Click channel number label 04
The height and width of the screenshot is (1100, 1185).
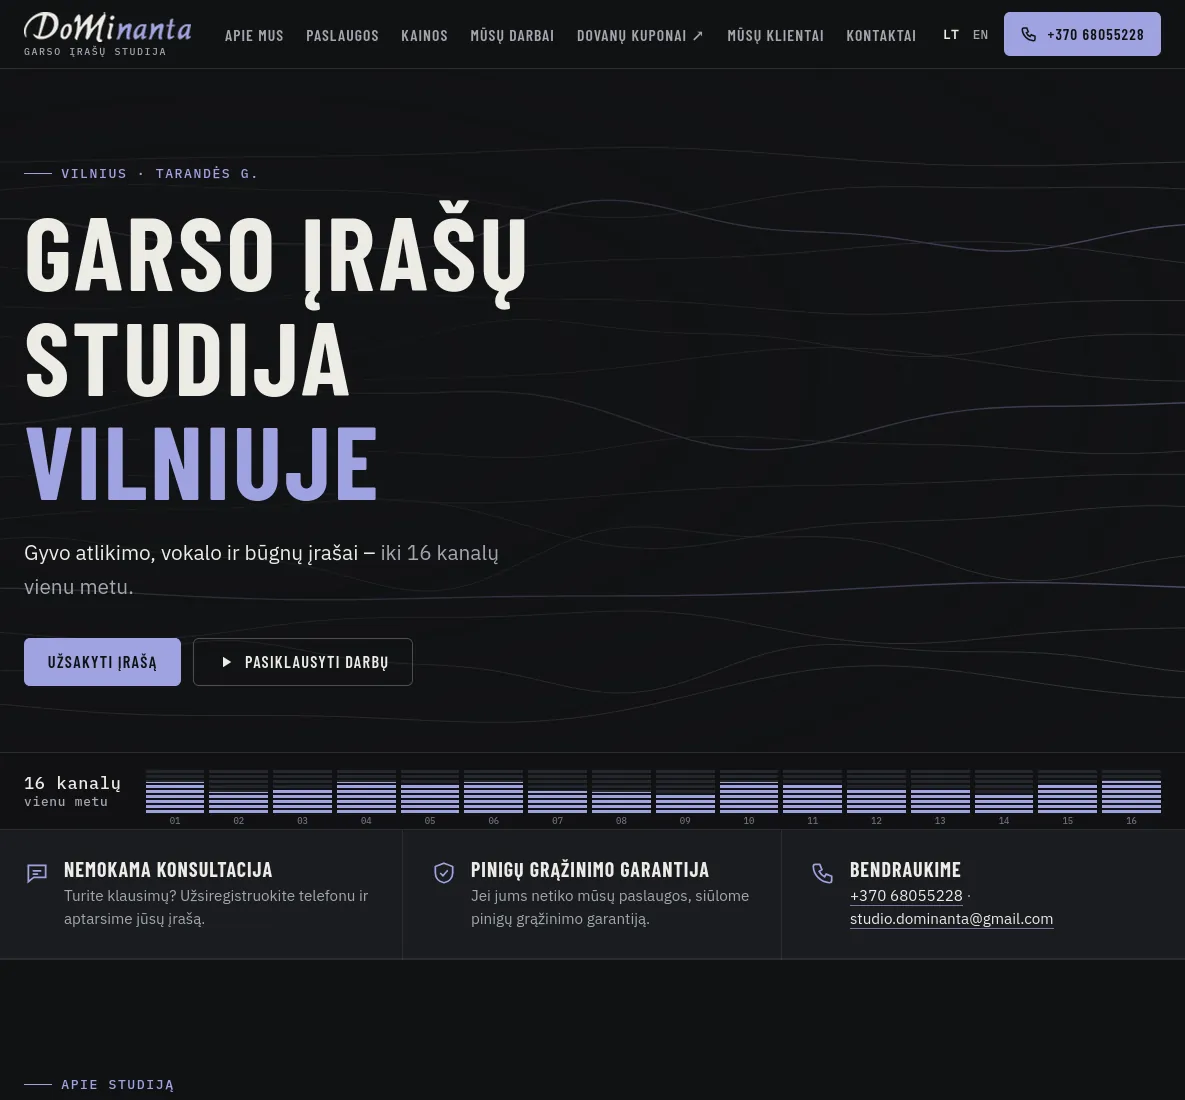[366, 820]
